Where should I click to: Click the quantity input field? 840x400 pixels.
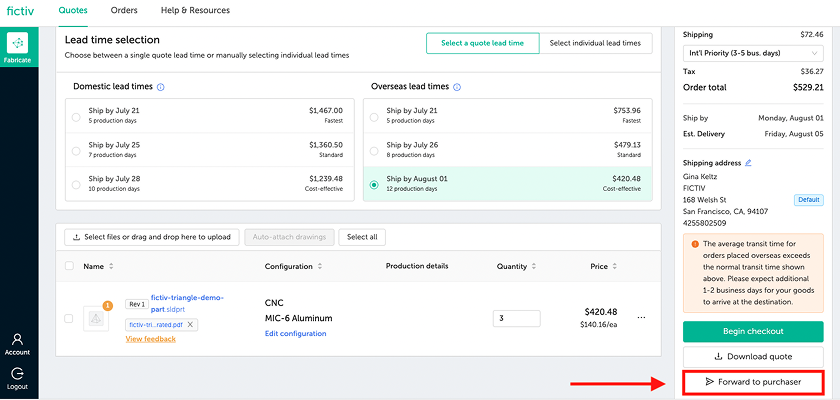click(516, 318)
